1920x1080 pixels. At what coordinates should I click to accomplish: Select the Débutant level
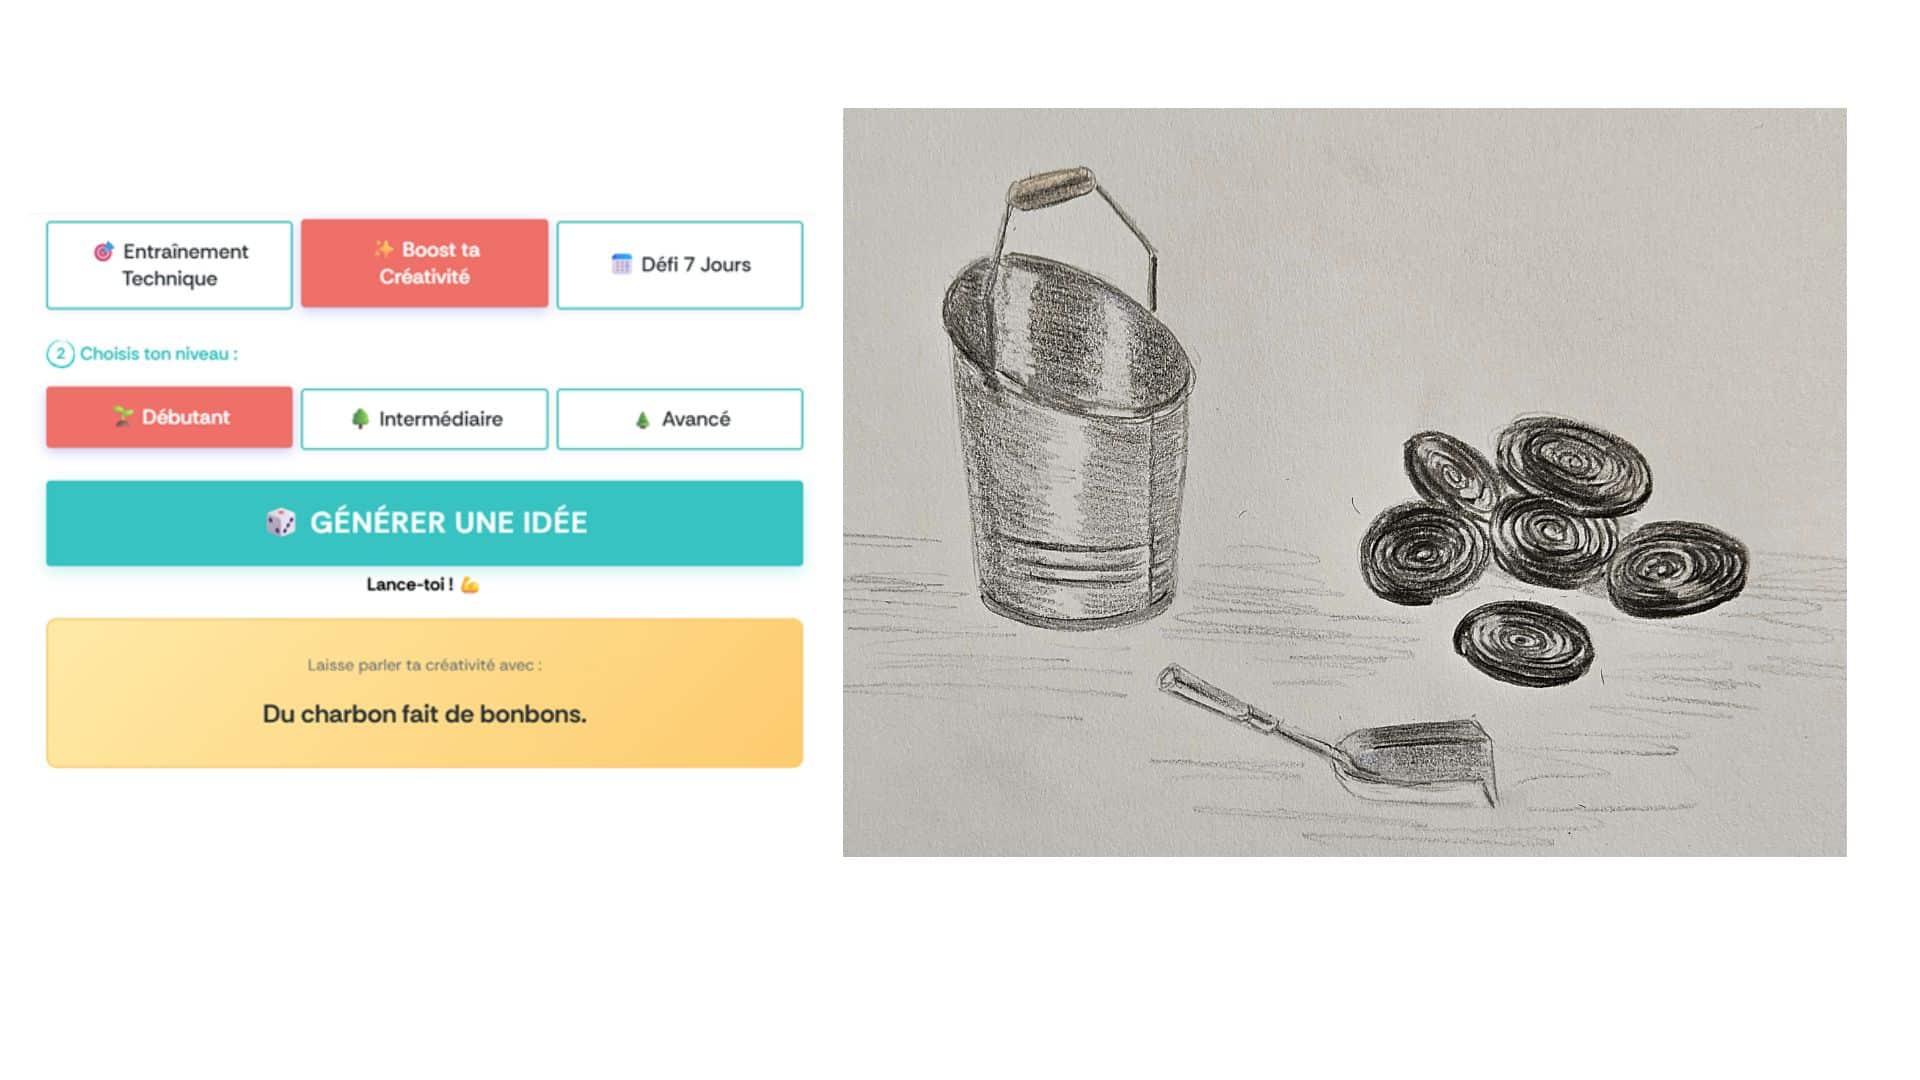click(x=169, y=417)
